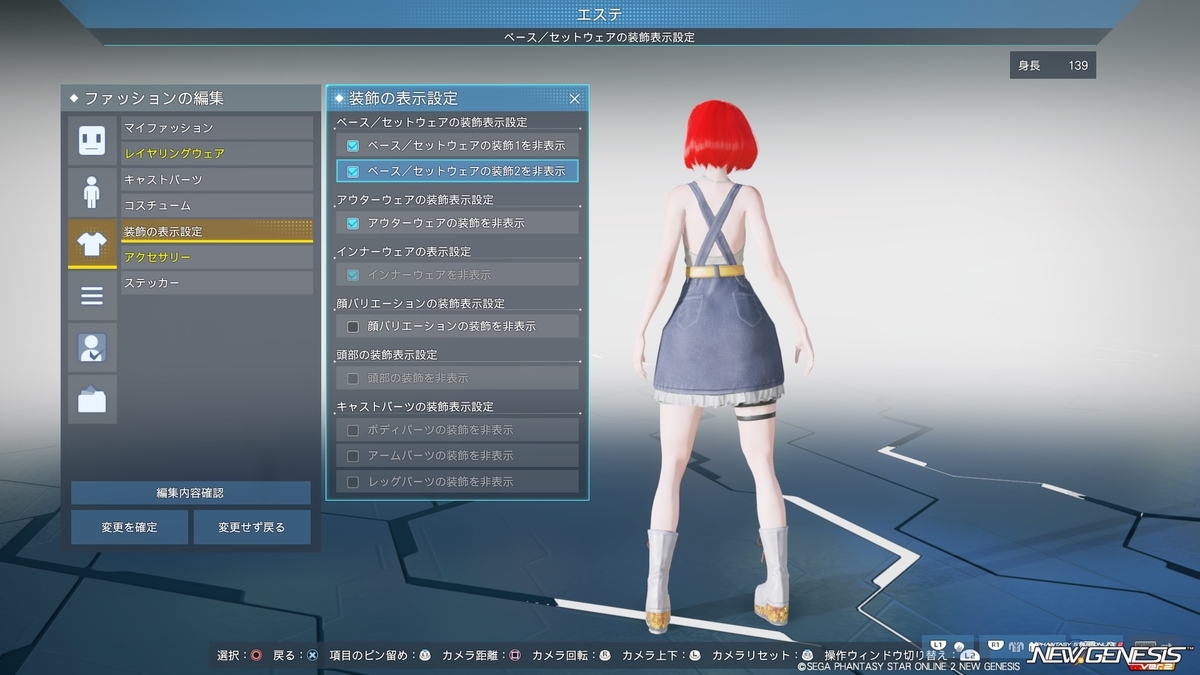Open コスチューム menu item
The image size is (1200, 675).
coord(217,205)
